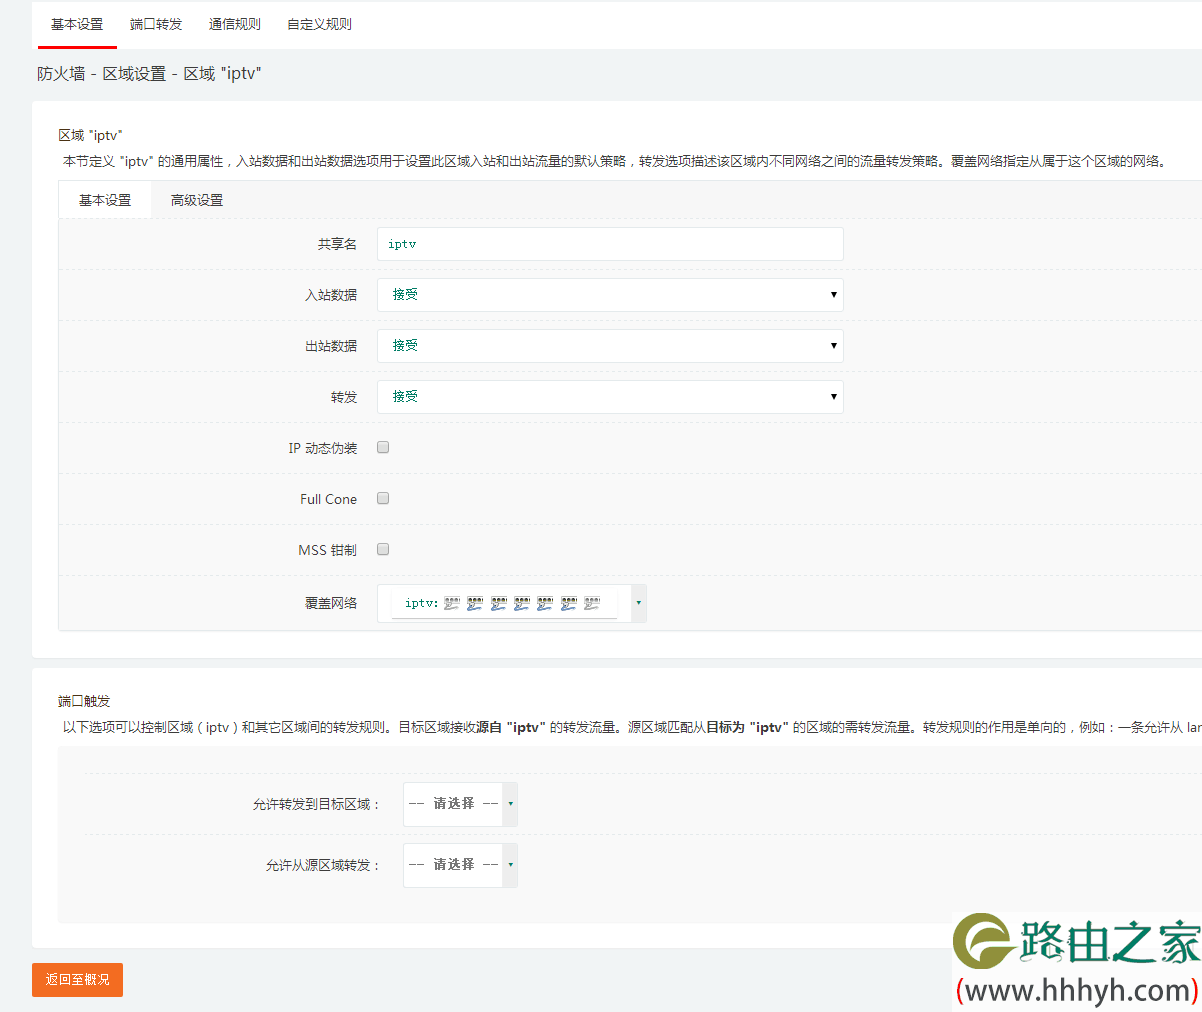Open the 端口转发 tab
Screen dimensions: 1202x1012
pyautogui.click(x=156, y=24)
